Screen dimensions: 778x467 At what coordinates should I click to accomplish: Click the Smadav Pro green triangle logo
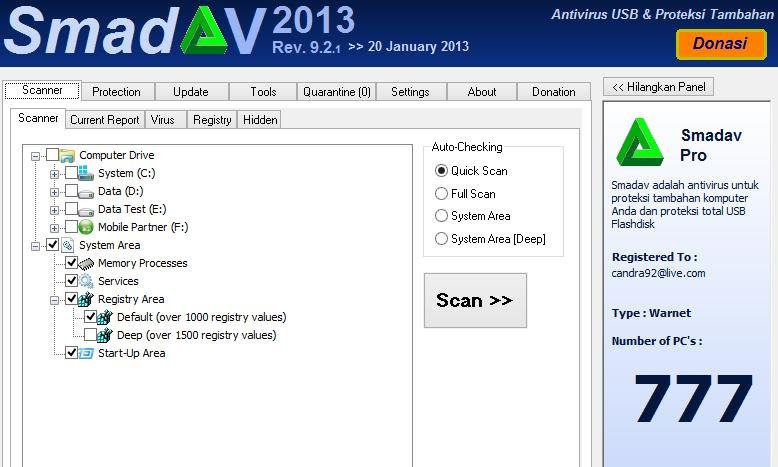640,142
